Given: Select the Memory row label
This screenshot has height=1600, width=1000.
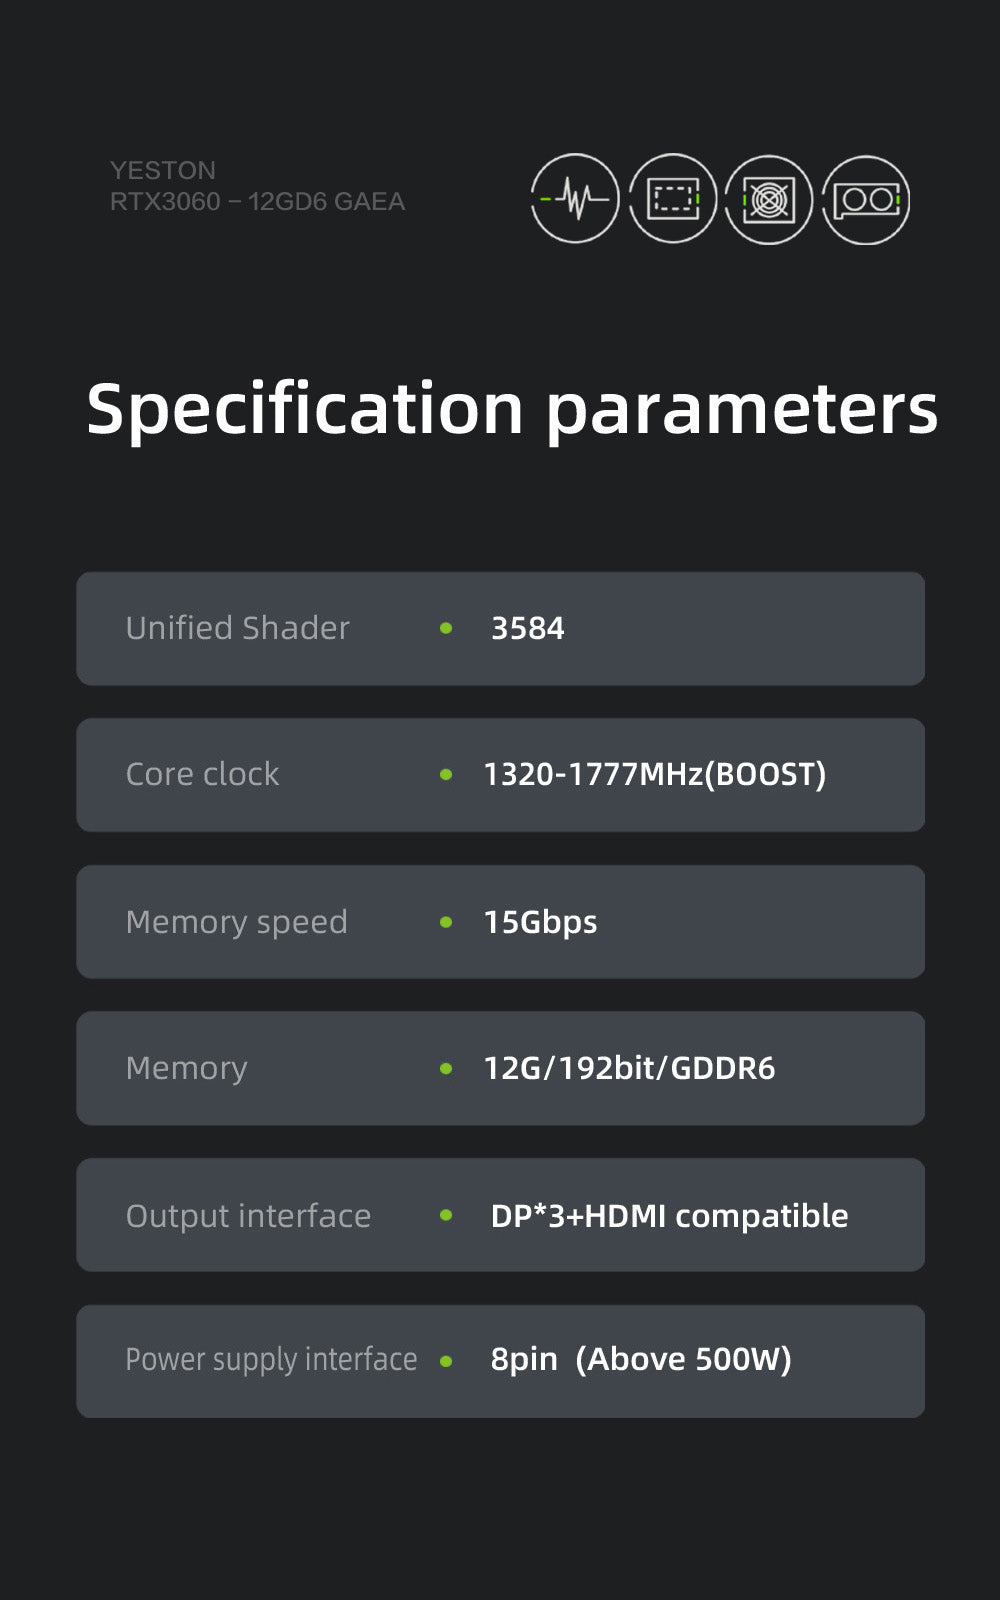Looking at the screenshot, I should point(186,1069).
